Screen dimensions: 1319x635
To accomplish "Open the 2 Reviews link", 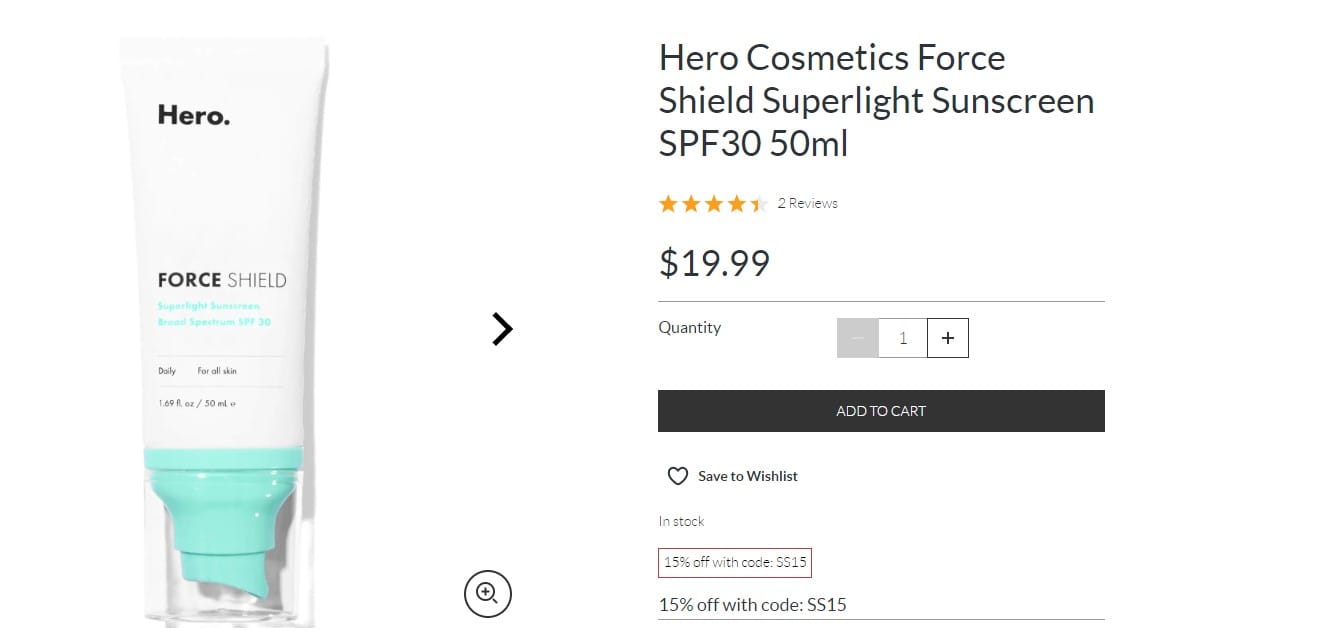I will tap(807, 203).
